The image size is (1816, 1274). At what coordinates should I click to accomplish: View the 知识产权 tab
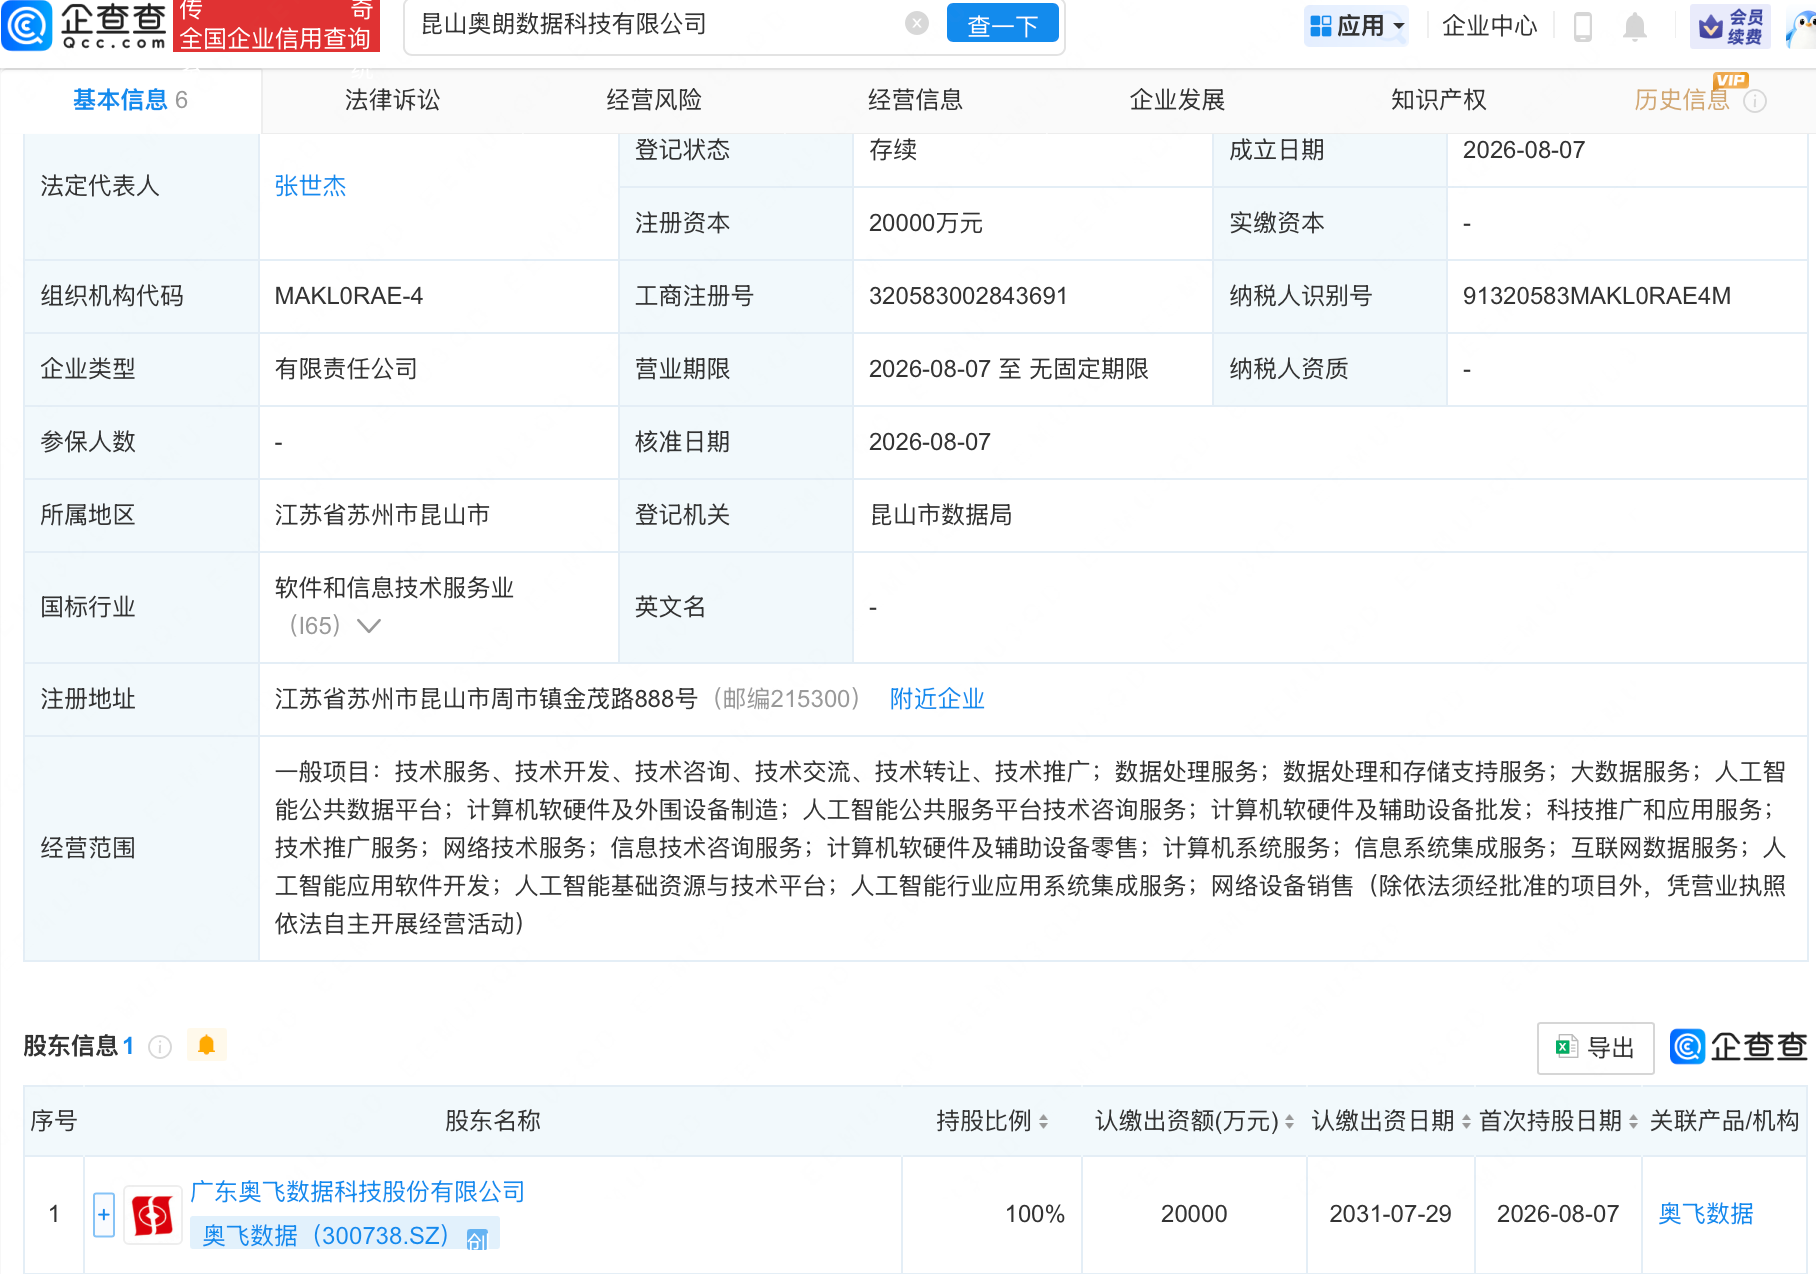pyautogui.click(x=1438, y=100)
